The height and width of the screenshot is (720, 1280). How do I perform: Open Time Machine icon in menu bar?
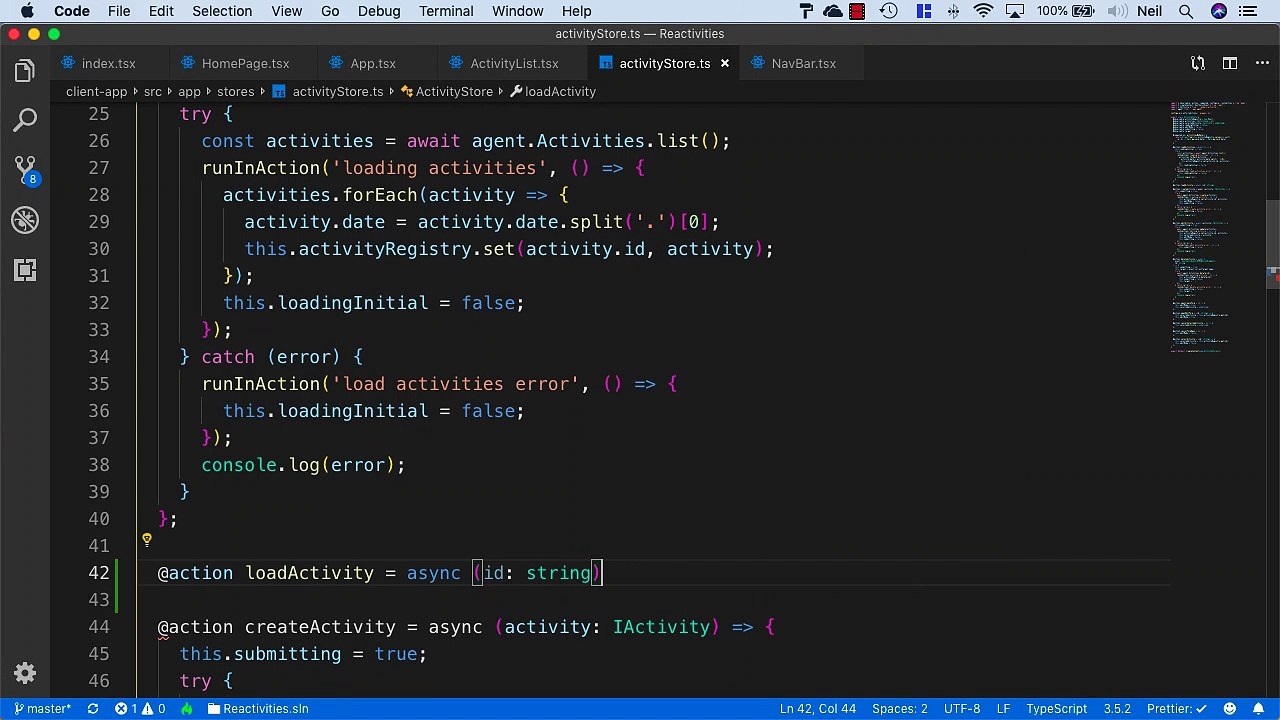click(889, 11)
